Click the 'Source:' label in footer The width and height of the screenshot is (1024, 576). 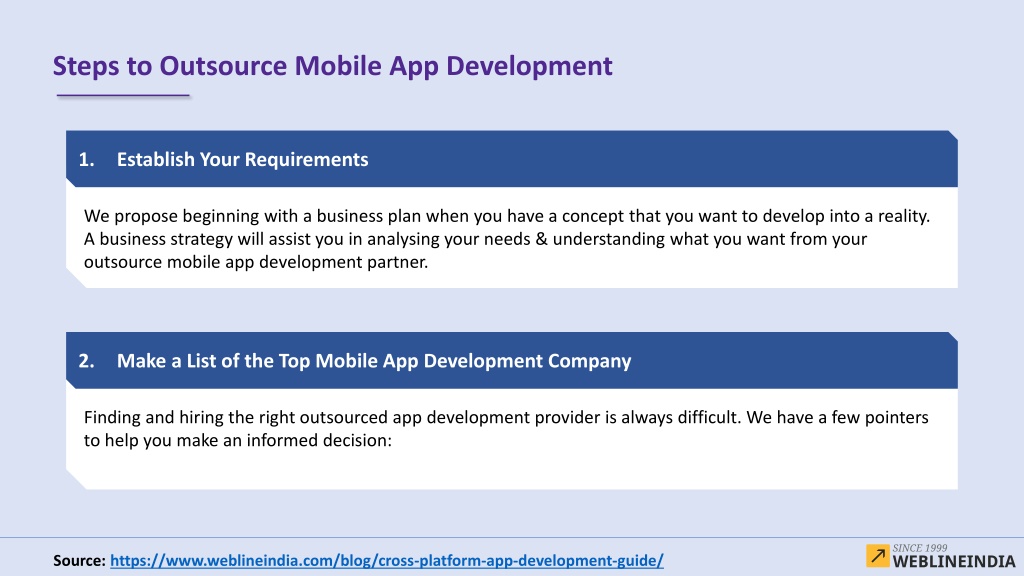[x=79, y=560]
